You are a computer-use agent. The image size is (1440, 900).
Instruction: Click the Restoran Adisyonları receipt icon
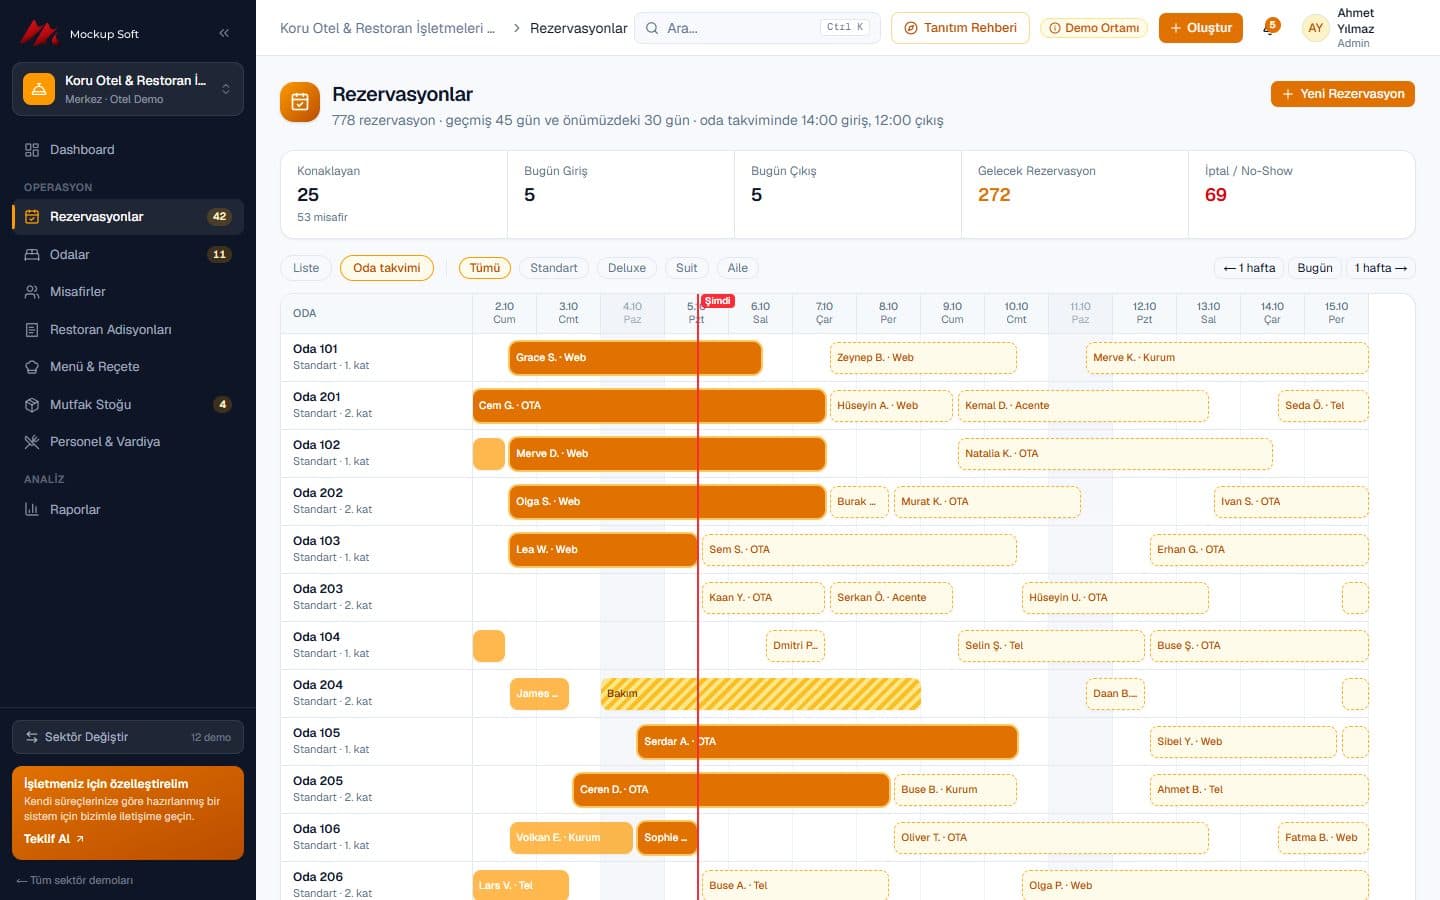coord(32,330)
